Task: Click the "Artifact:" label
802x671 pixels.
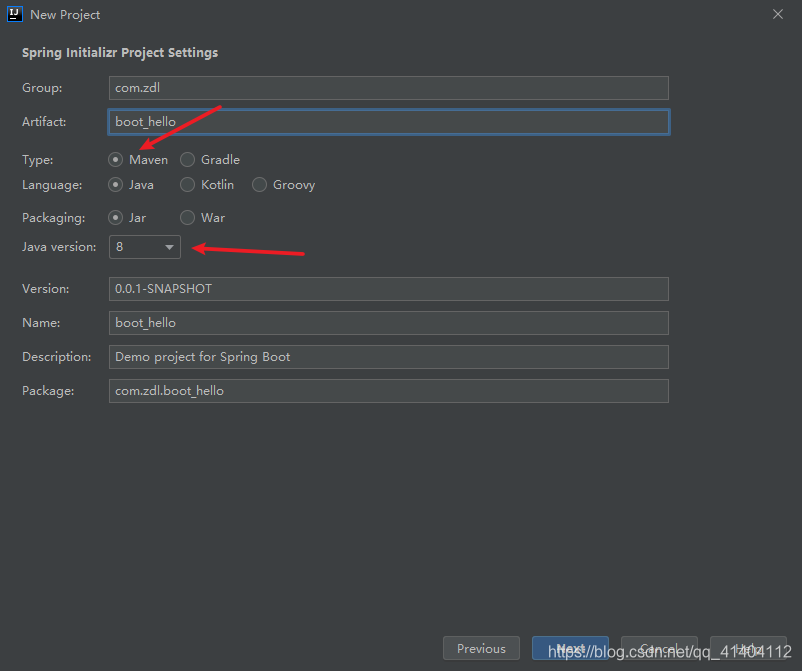Action: 44,122
